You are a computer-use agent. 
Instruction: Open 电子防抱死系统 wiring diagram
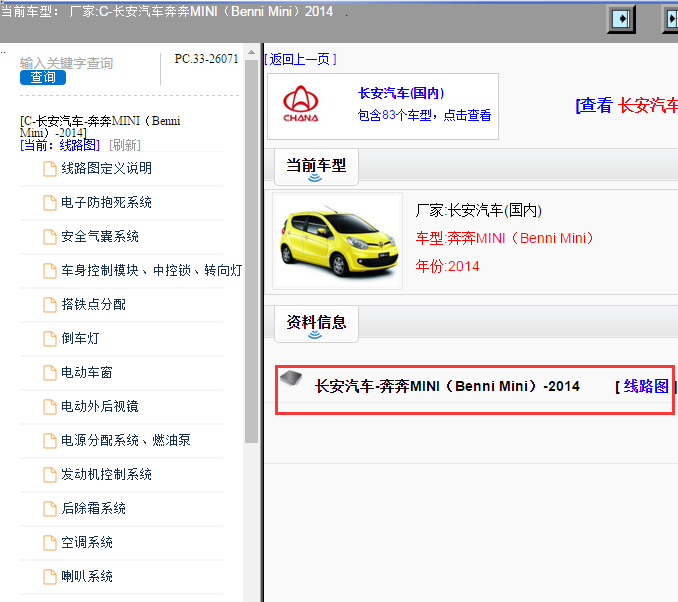pos(106,202)
